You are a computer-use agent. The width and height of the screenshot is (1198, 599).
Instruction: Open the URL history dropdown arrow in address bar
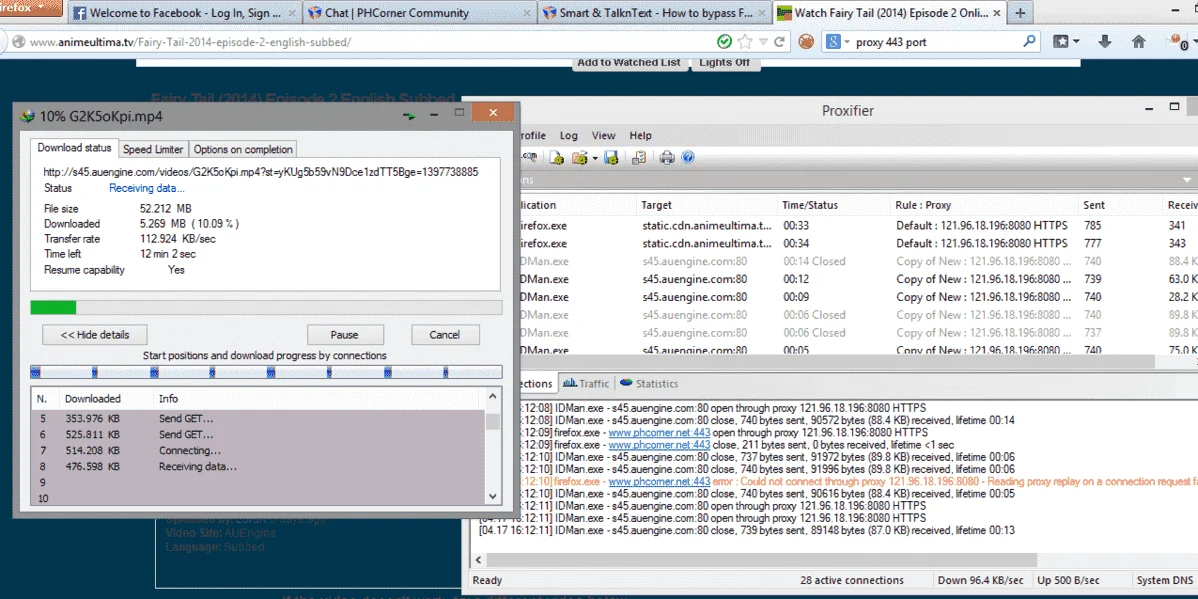click(x=763, y=42)
